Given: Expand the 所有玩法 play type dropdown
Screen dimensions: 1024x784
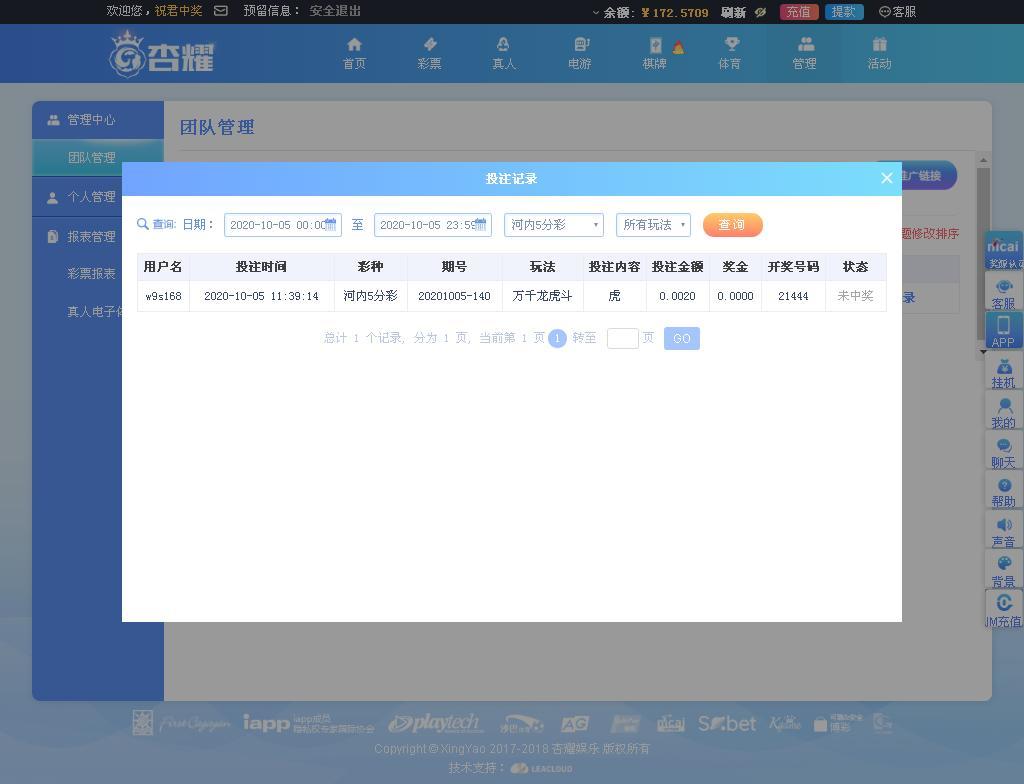Looking at the screenshot, I should click(x=653, y=225).
